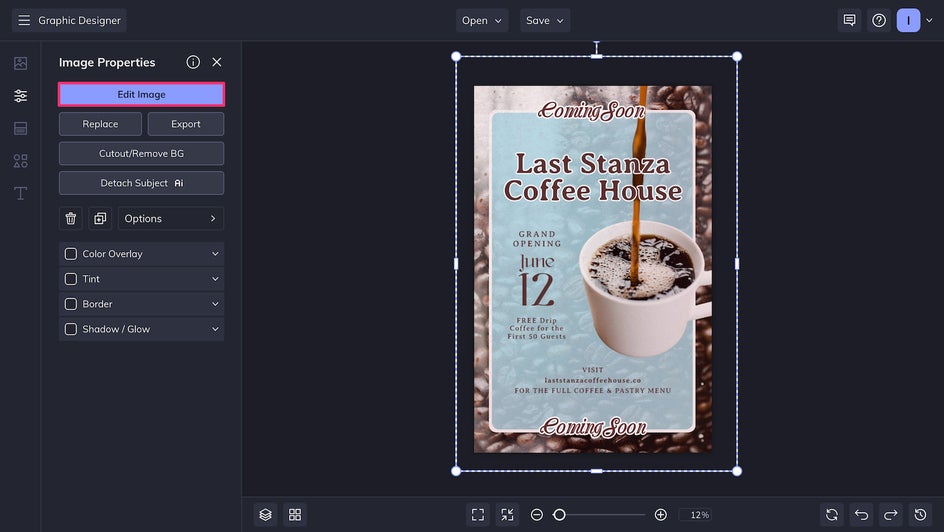Click the bottom-left selection corner handle

pyautogui.click(x=456, y=471)
